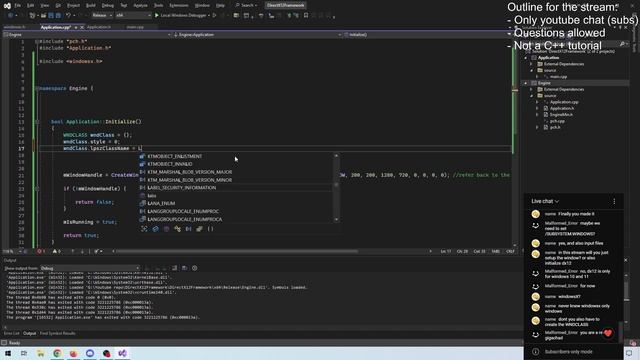Collapse the Application project node
Viewport: 640px width, 360px height.
[x=526, y=58]
